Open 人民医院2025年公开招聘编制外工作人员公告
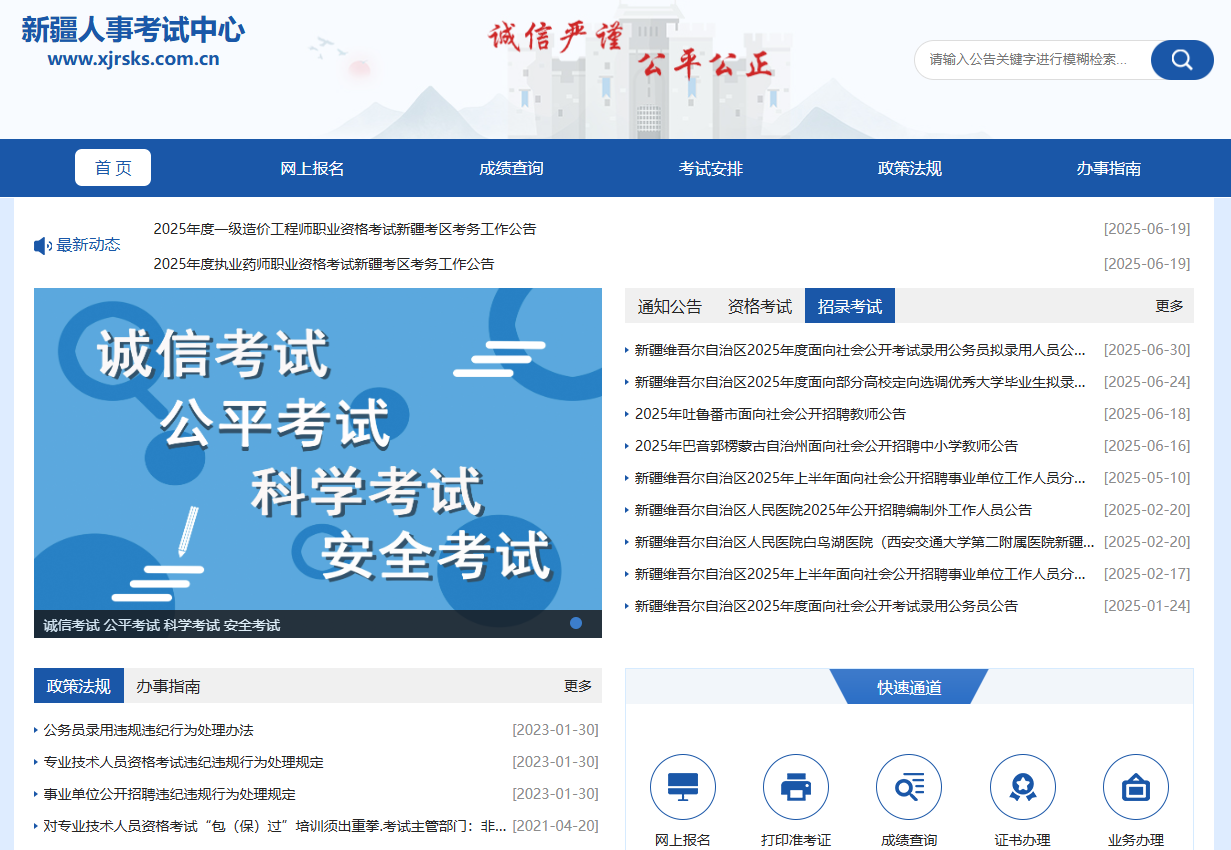Screen dimensions: 1231x850 (833, 510)
